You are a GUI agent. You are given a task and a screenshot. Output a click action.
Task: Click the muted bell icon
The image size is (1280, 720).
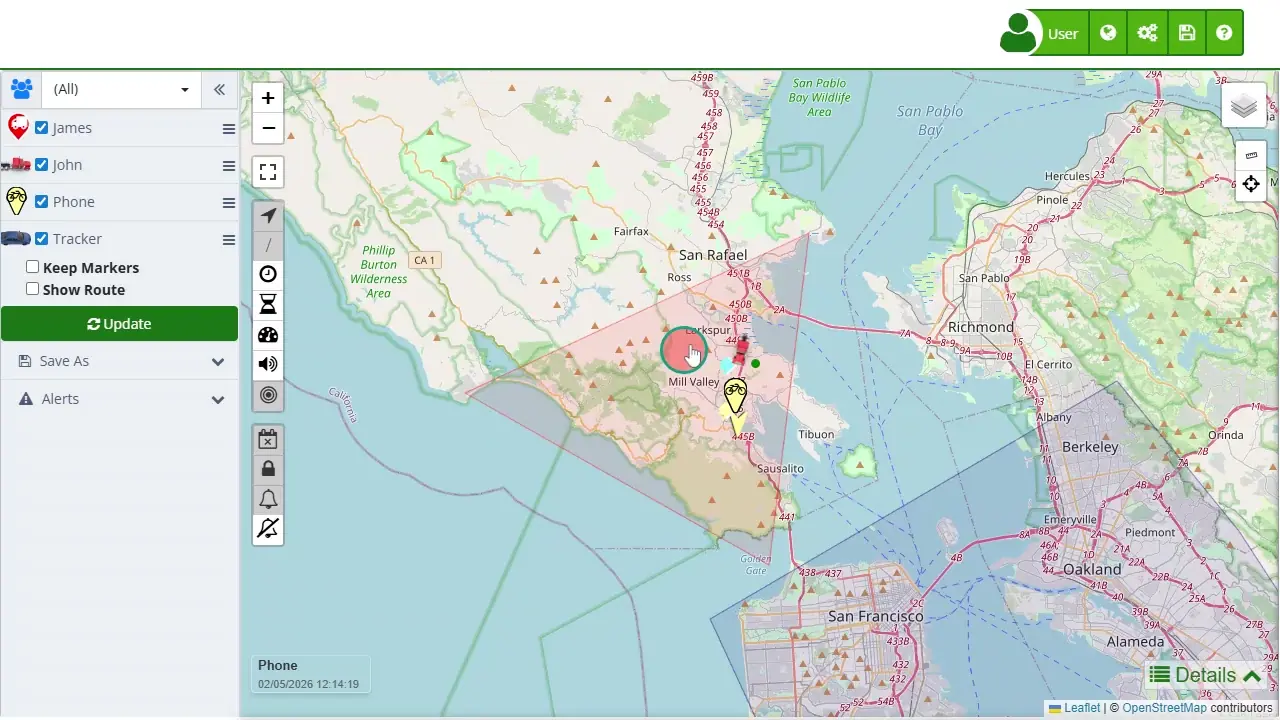(x=268, y=529)
